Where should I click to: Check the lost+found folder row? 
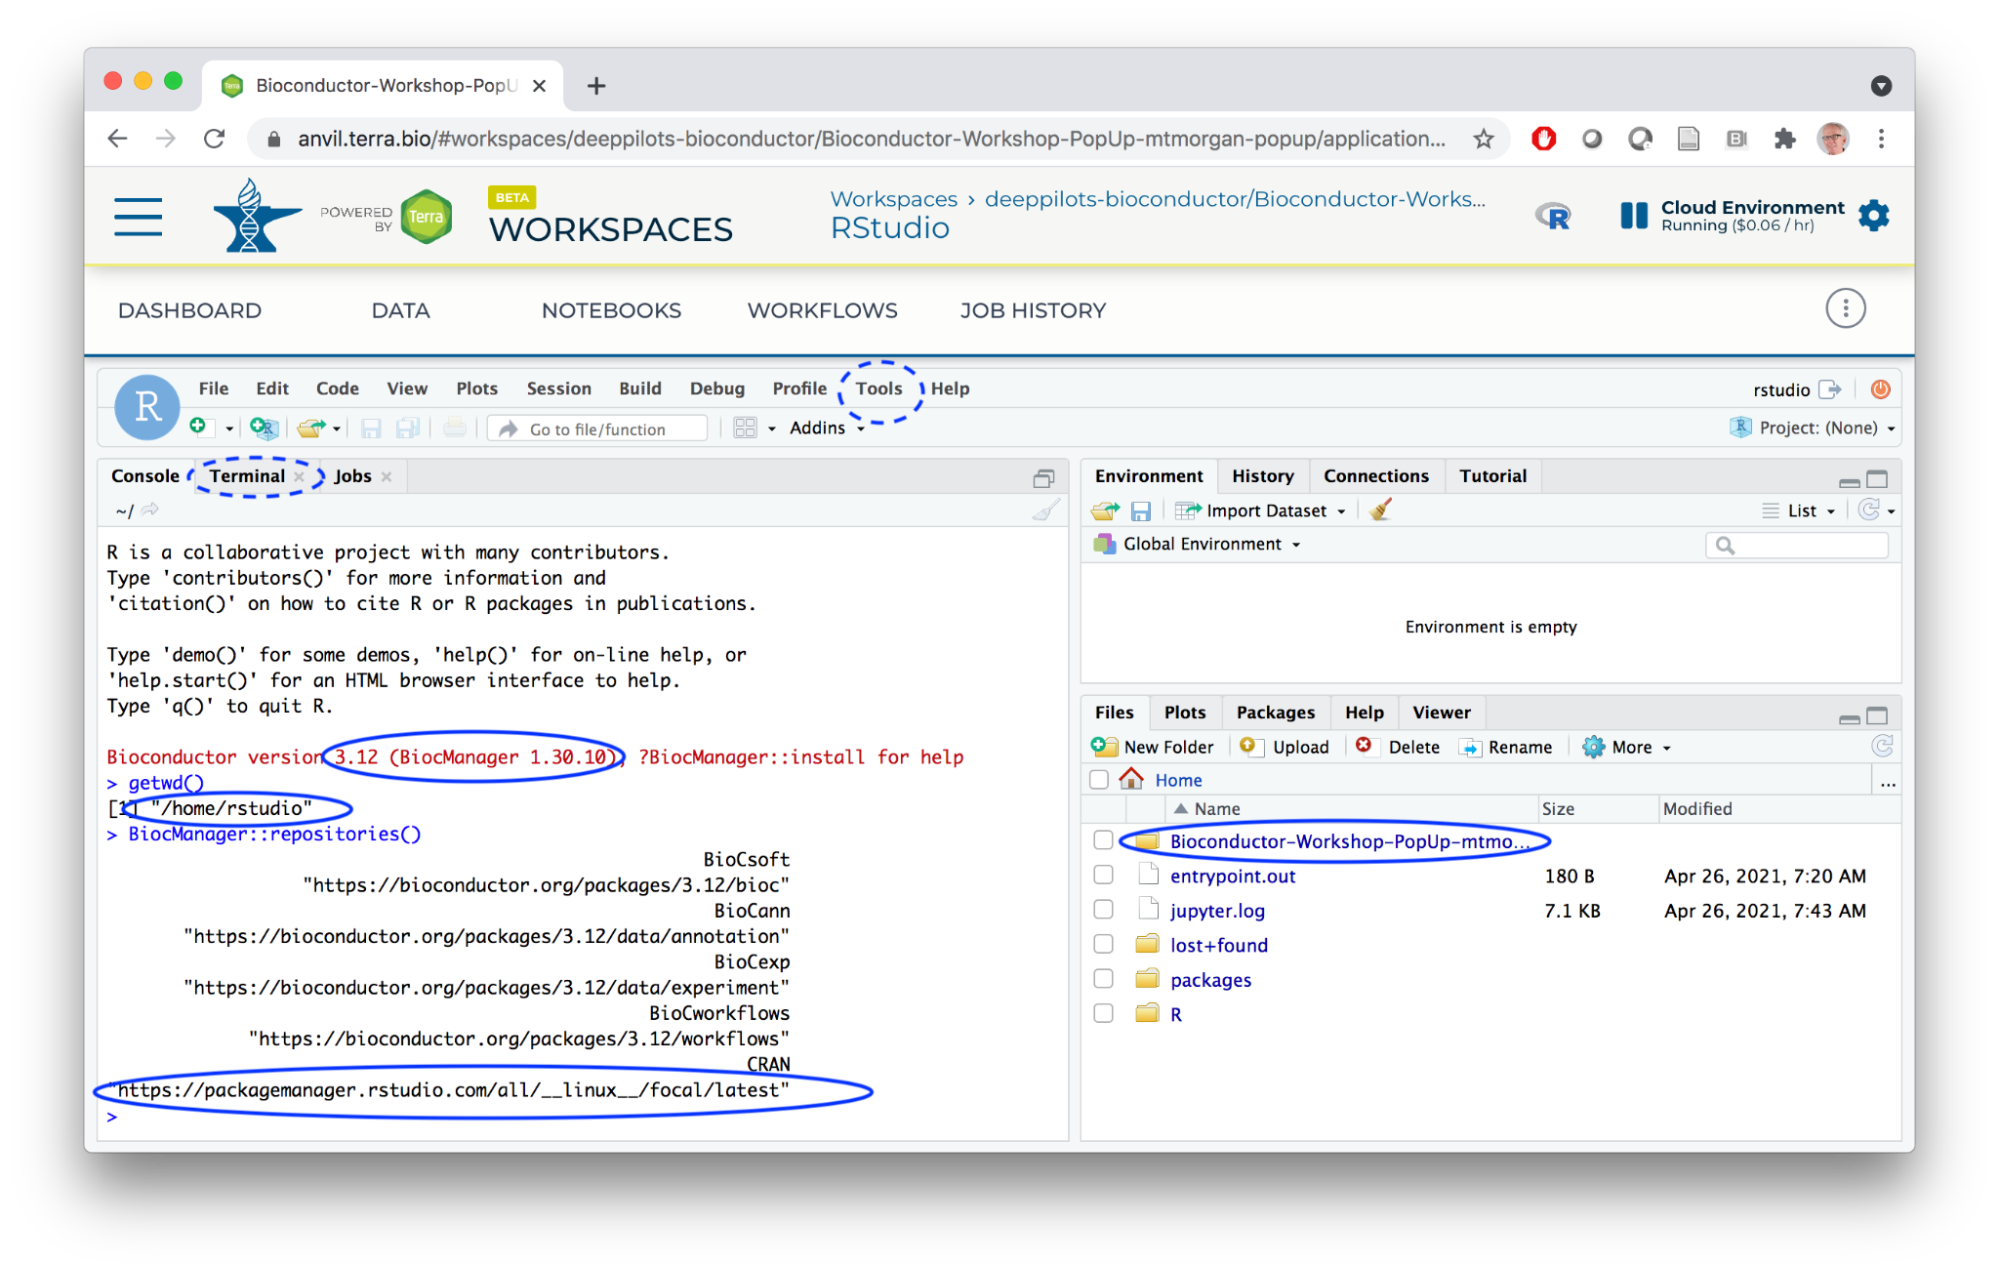click(x=1103, y=944)
